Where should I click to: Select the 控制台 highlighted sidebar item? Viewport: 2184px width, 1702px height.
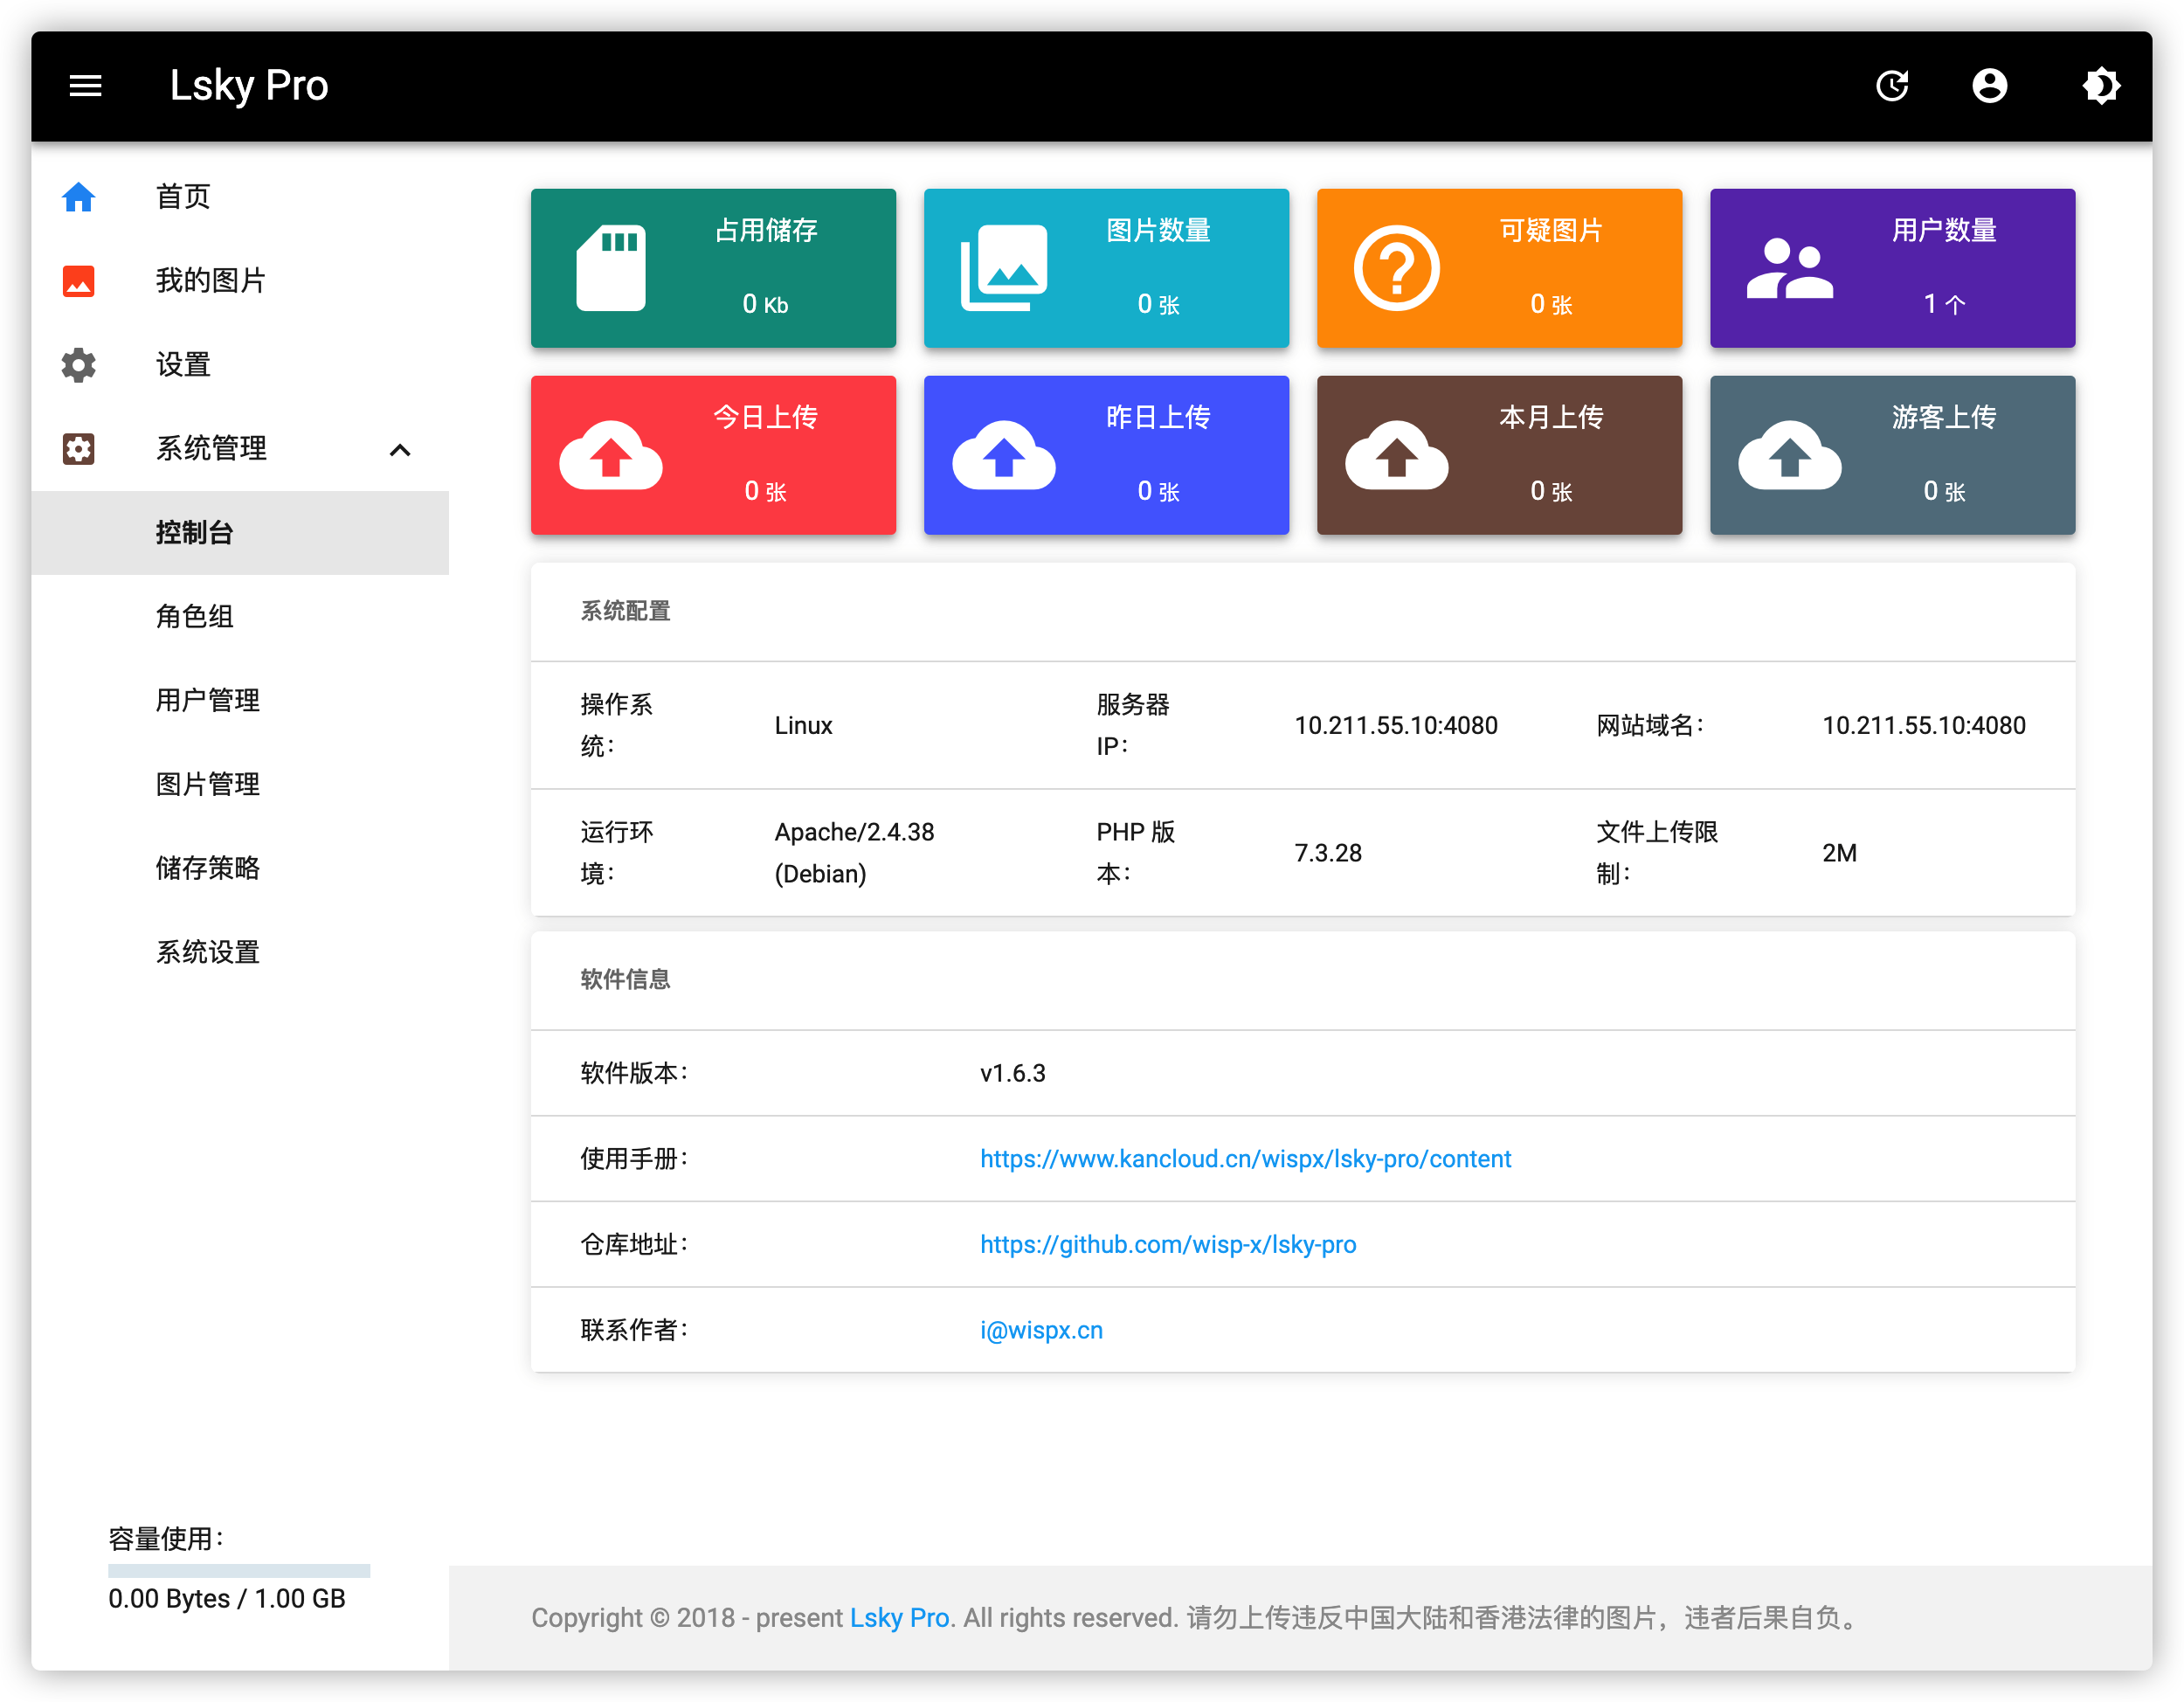[193, 533]
